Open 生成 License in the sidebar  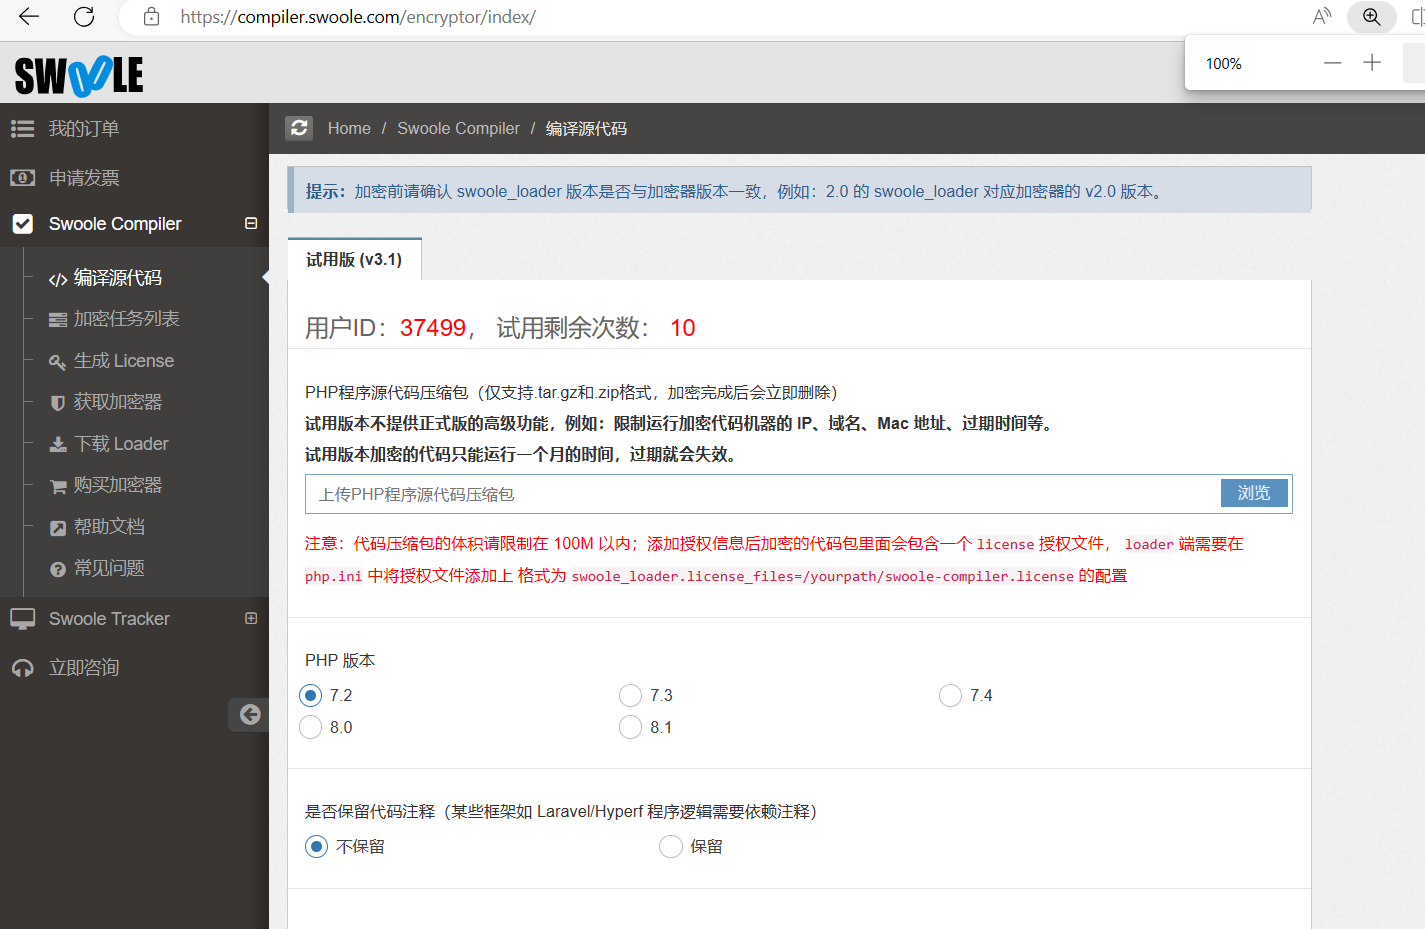tap(124, 361)
